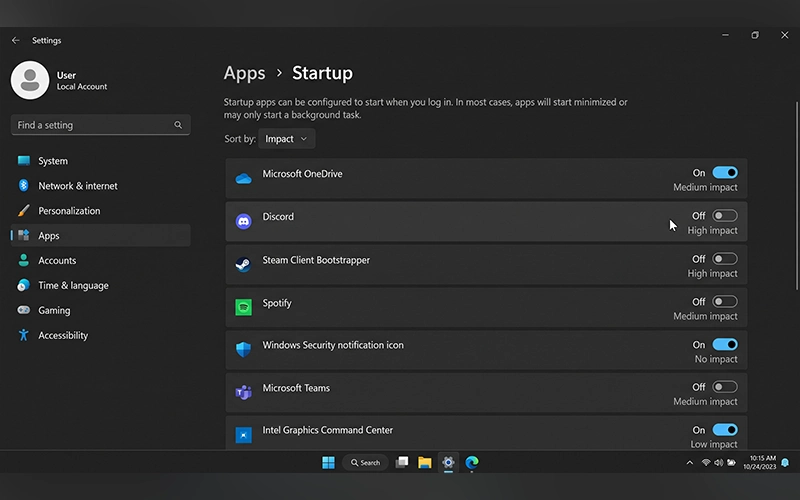This screenshot has width=800, height=500.
Task: Enable Steam Client Bootstrapper startup toggle
Action: 725,259
